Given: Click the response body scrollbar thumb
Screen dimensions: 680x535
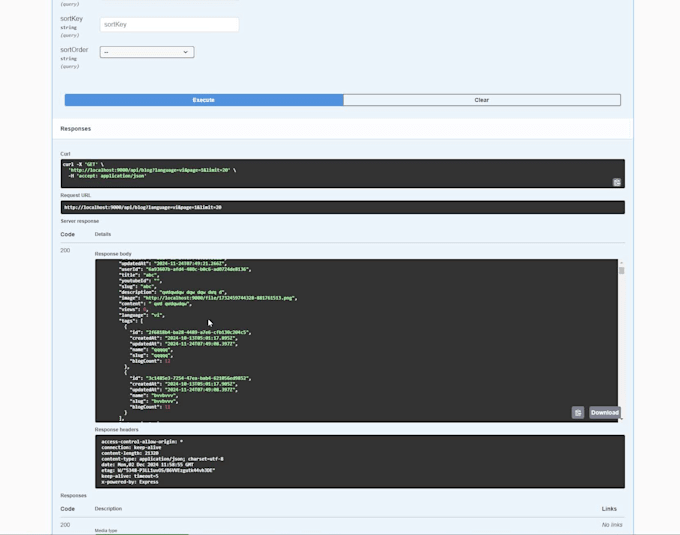Looking at the screenshot, I should (621, 271).
